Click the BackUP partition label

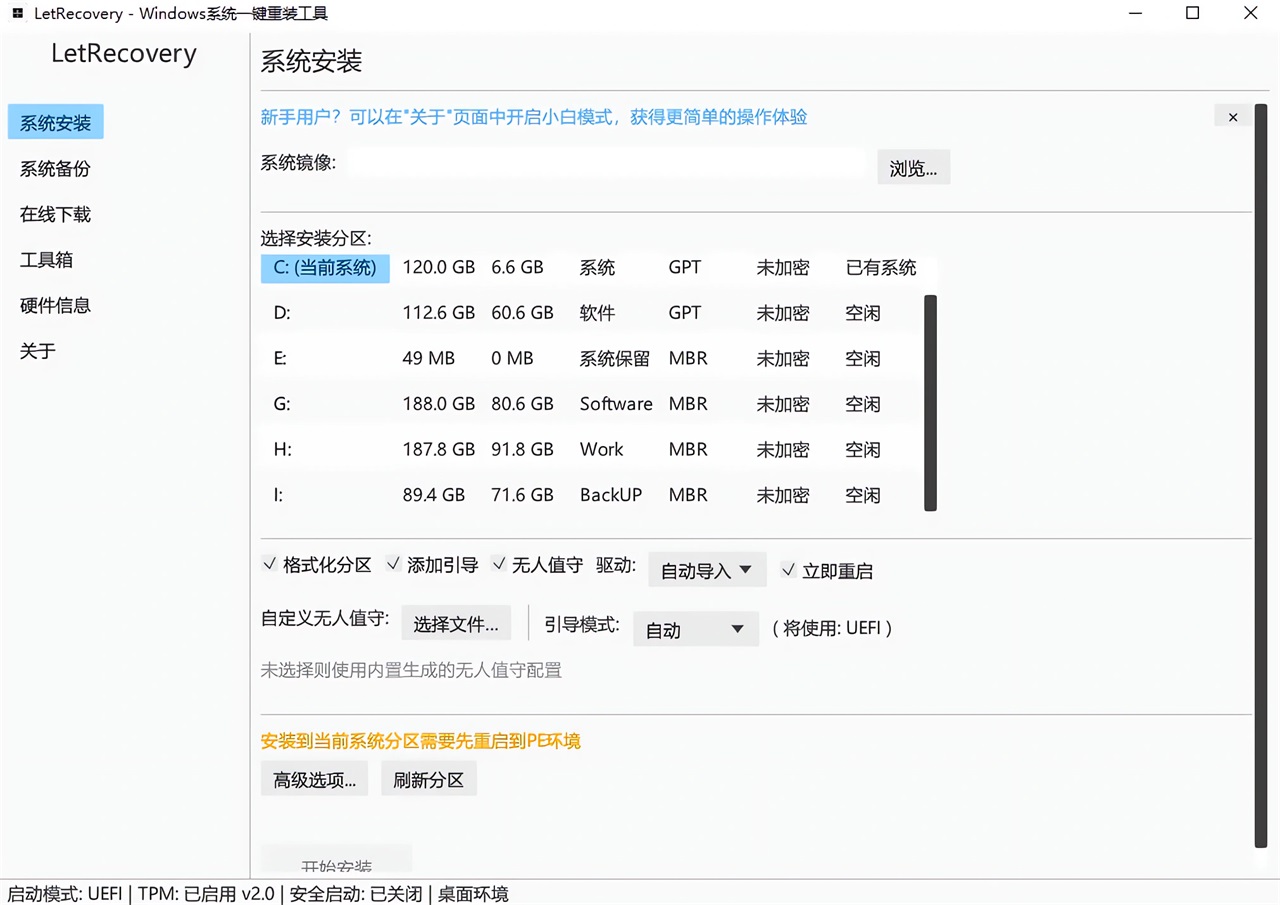[611, 495]
